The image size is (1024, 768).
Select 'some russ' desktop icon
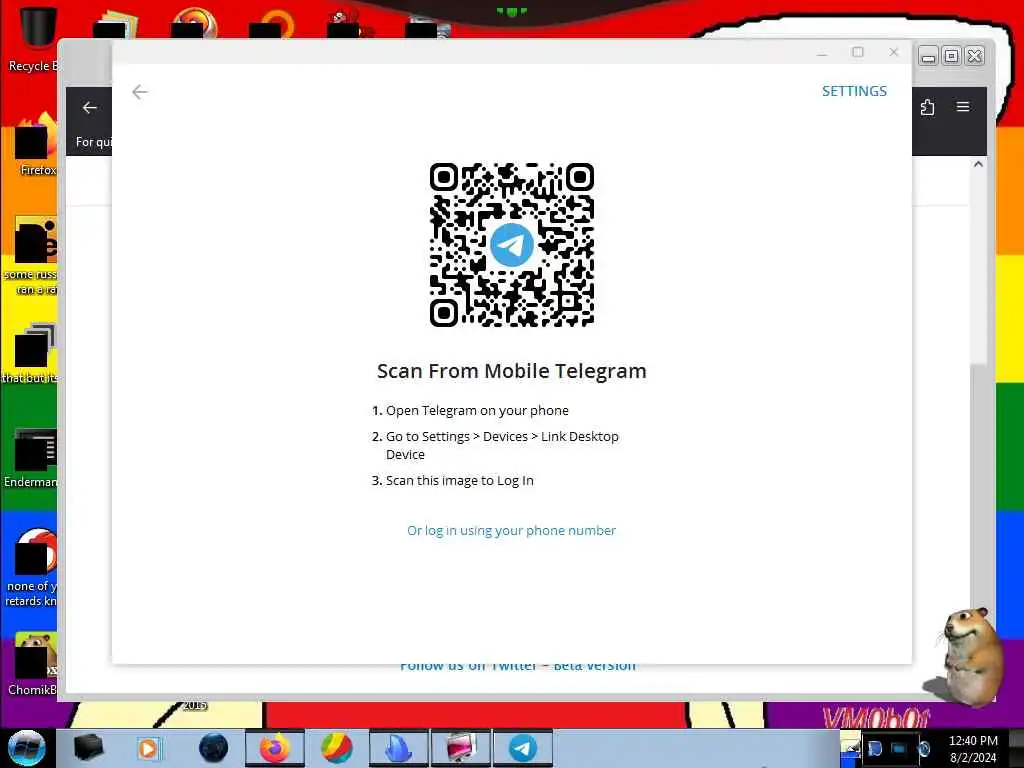[33, 256]
